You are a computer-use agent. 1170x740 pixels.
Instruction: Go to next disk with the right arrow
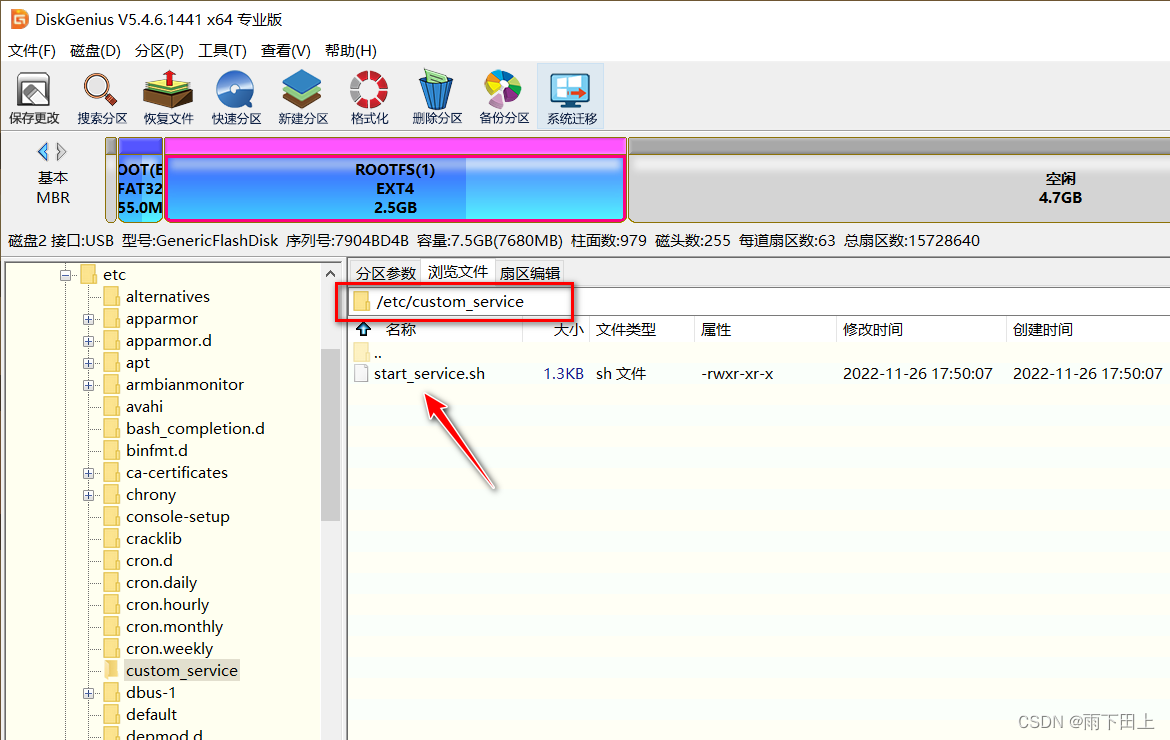pyautogui.click(x=61, y=151)
